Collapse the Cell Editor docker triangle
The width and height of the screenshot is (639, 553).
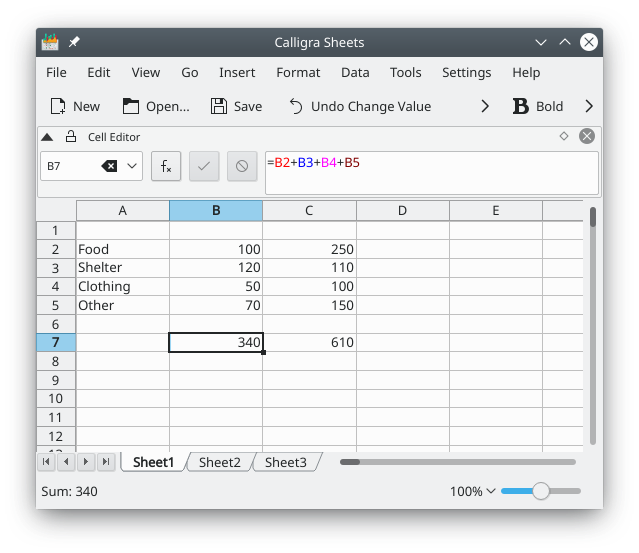(x=47, y=137)
